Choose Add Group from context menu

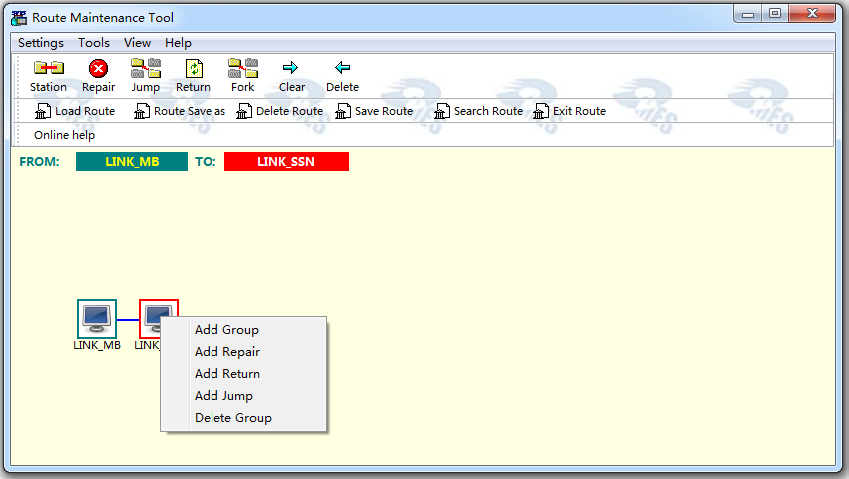227,330
